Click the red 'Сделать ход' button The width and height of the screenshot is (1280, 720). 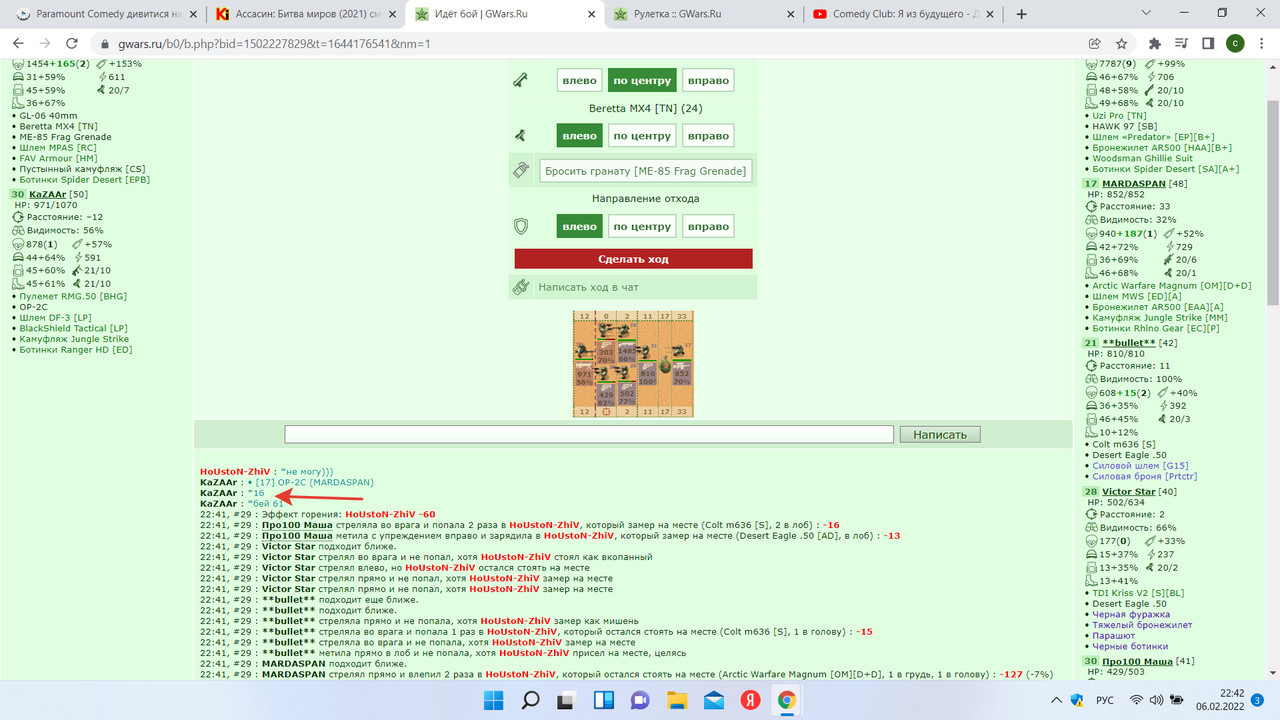(x=634, y=259)
